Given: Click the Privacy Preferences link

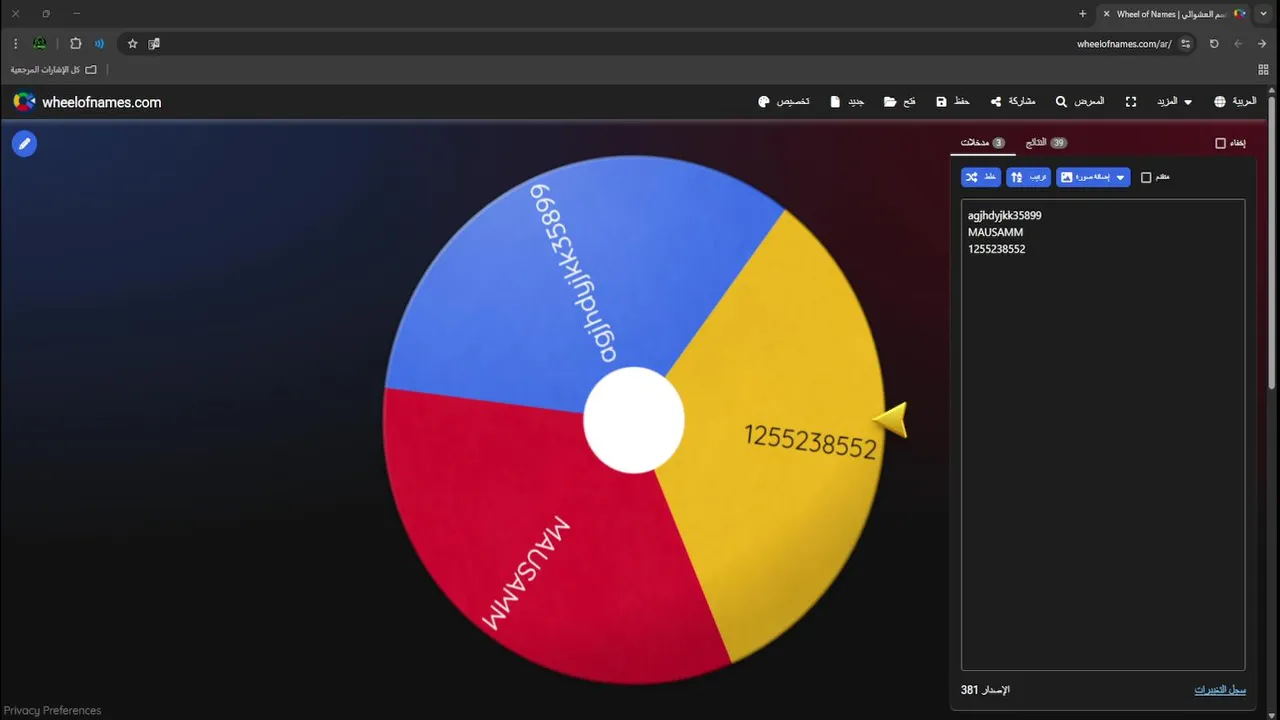Looking at the screenshot, I should [52, 710].
